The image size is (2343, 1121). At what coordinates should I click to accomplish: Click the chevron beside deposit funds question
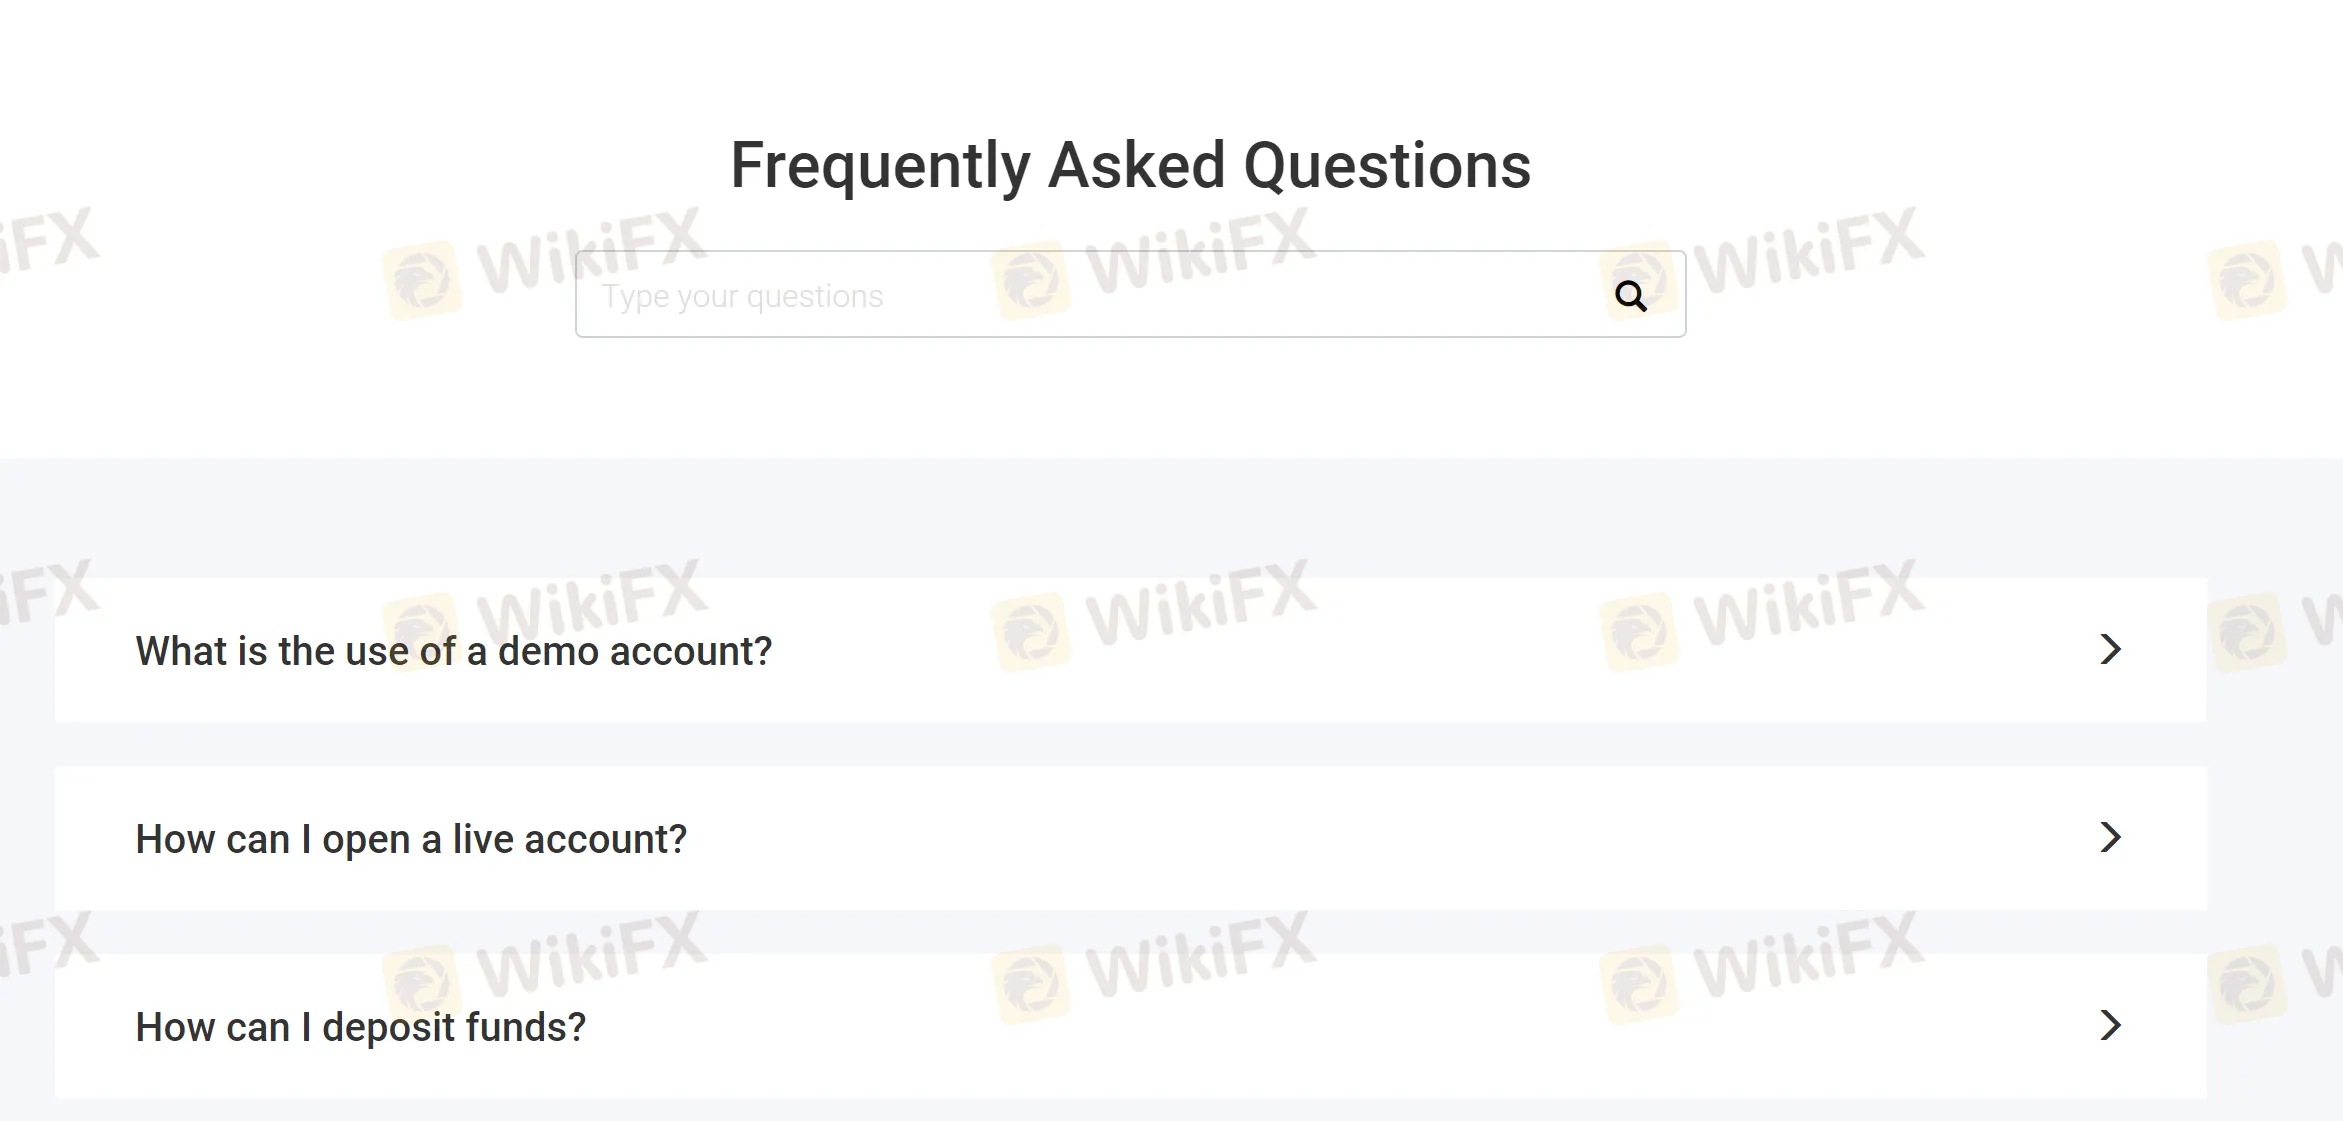[2110, 1026]
